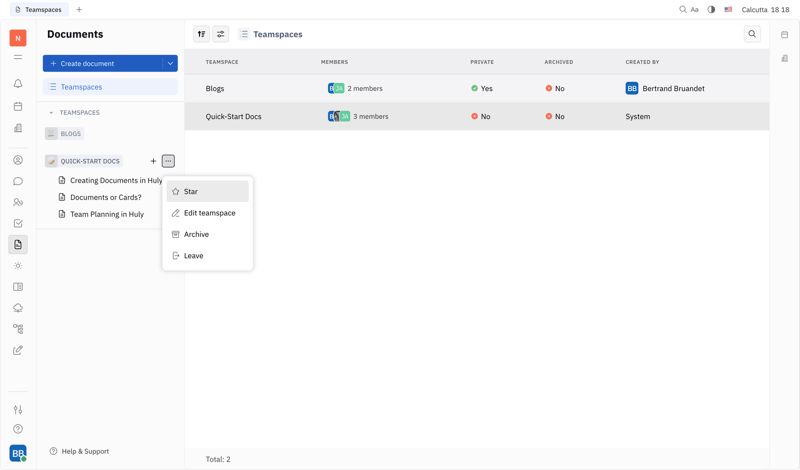Open the checkbox tracker icon in sidebar
This screenshot has height=470, width=800.
[18, 224]
